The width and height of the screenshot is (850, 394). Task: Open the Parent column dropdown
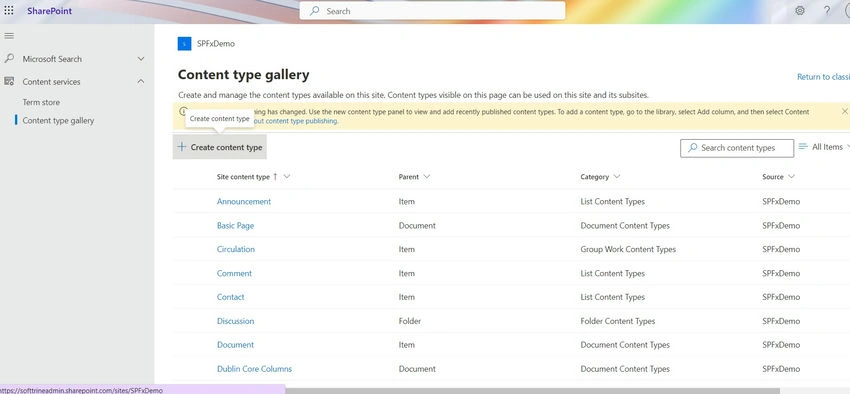point(427,177)
